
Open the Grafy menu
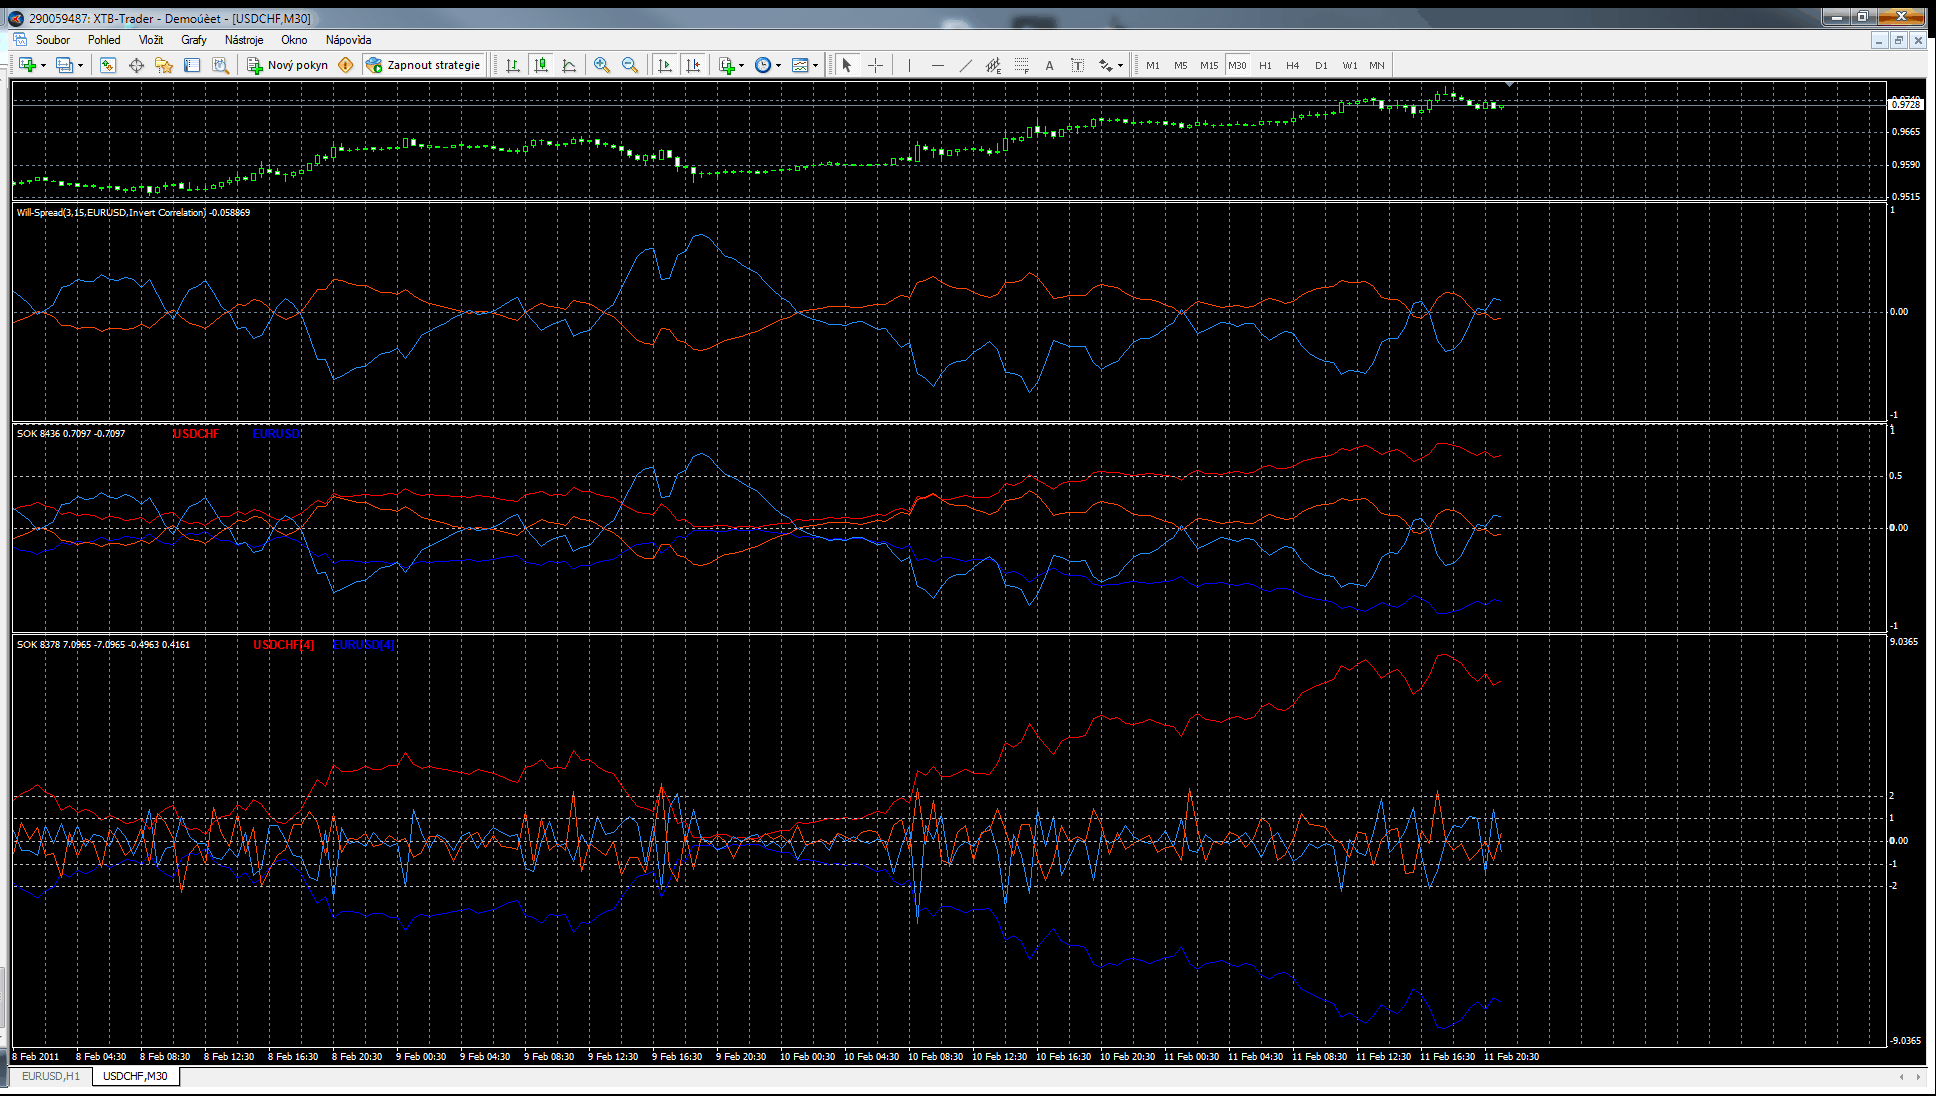tap(194, 40)
